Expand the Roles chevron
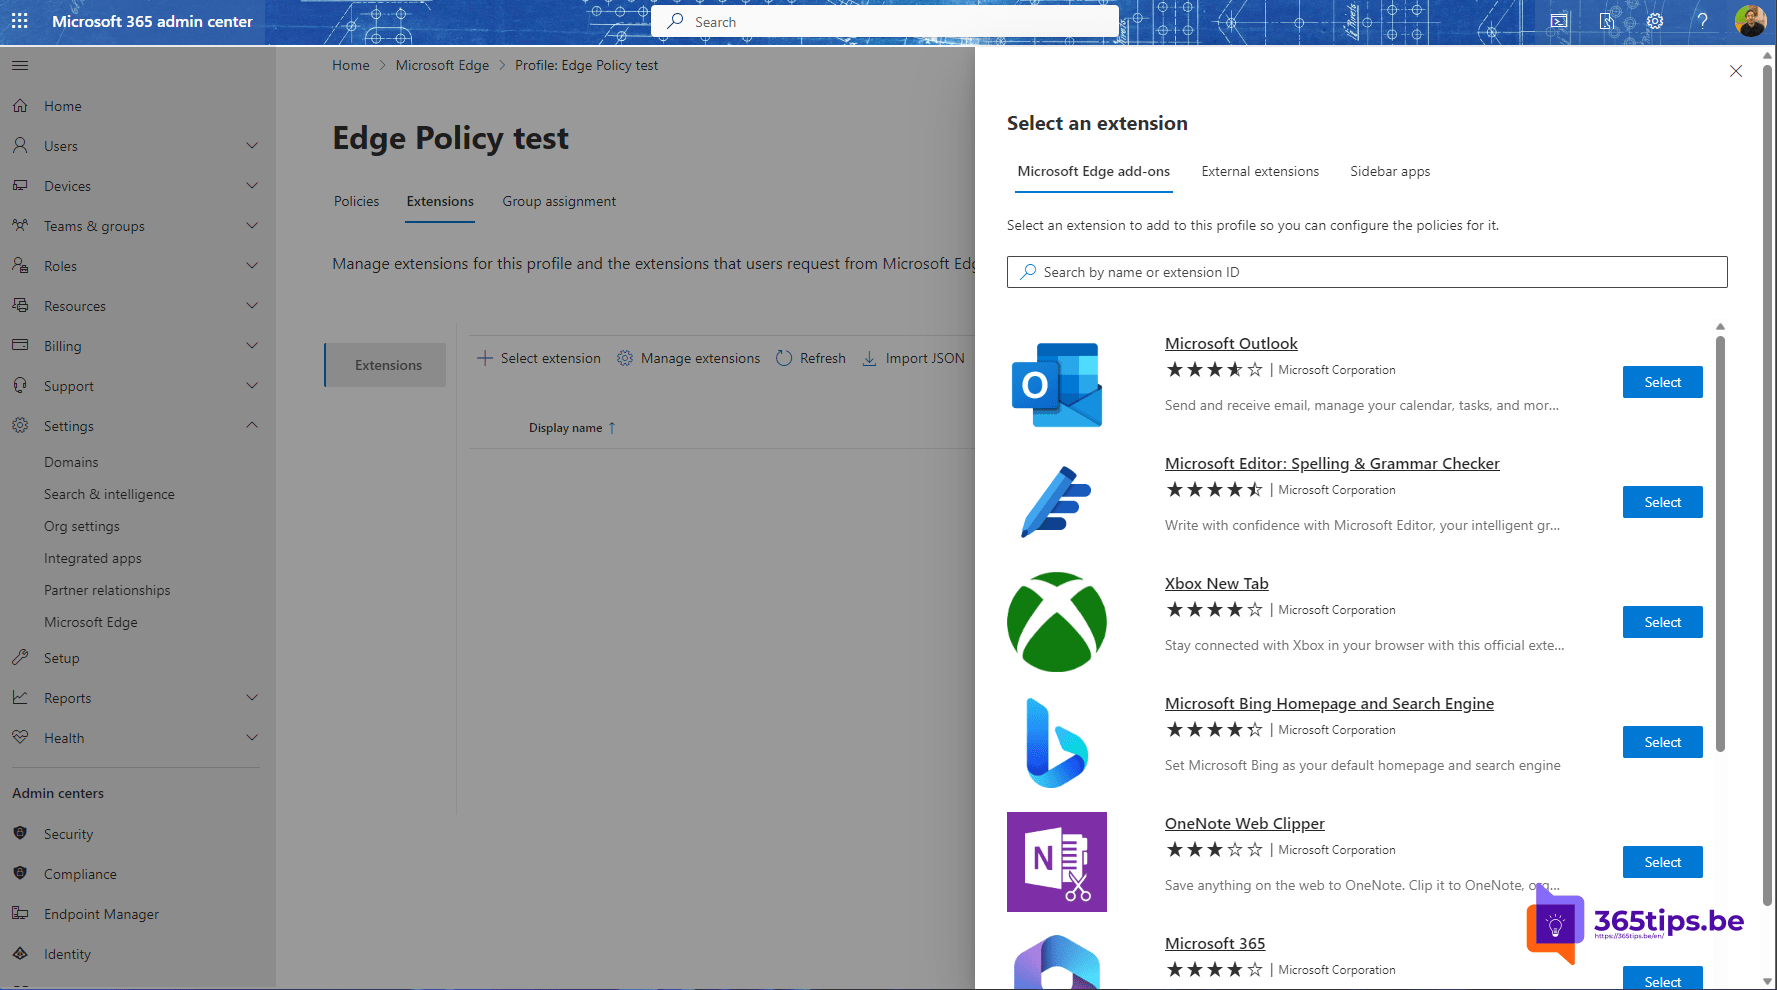The image size is (1777, 990). tap(252, 265)
